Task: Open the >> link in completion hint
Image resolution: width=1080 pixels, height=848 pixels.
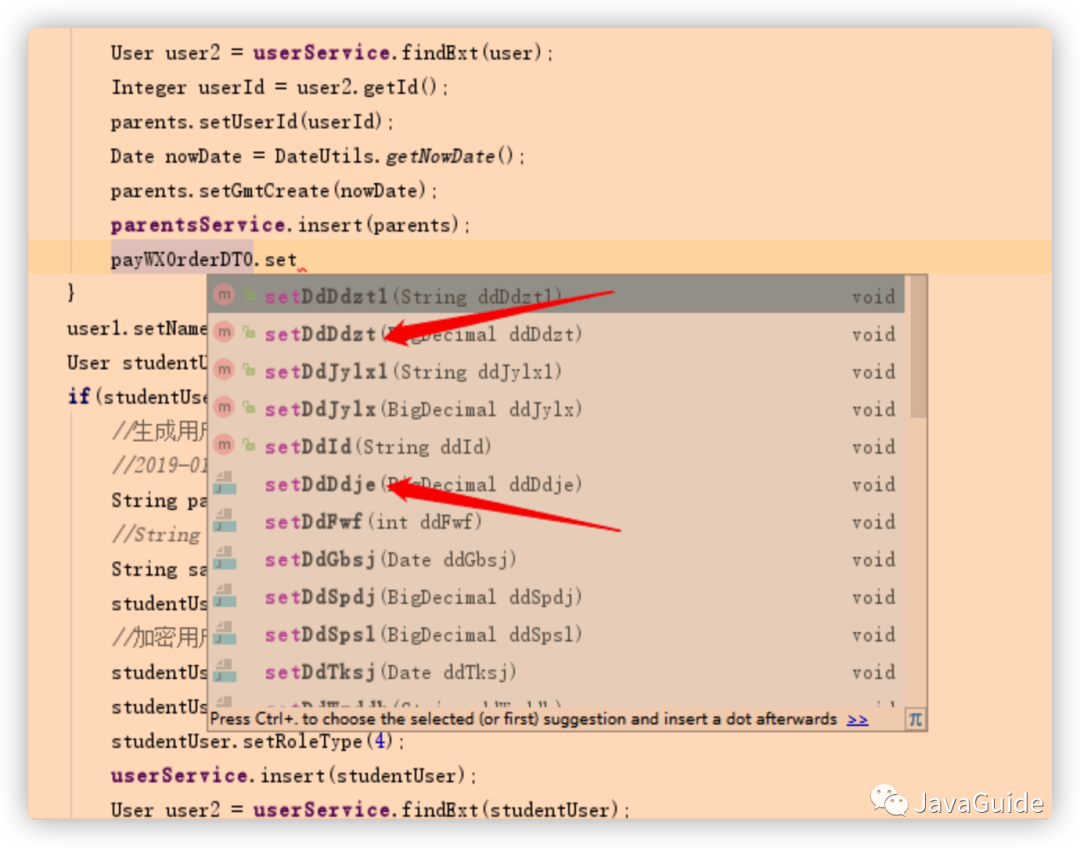Action: 858,720
